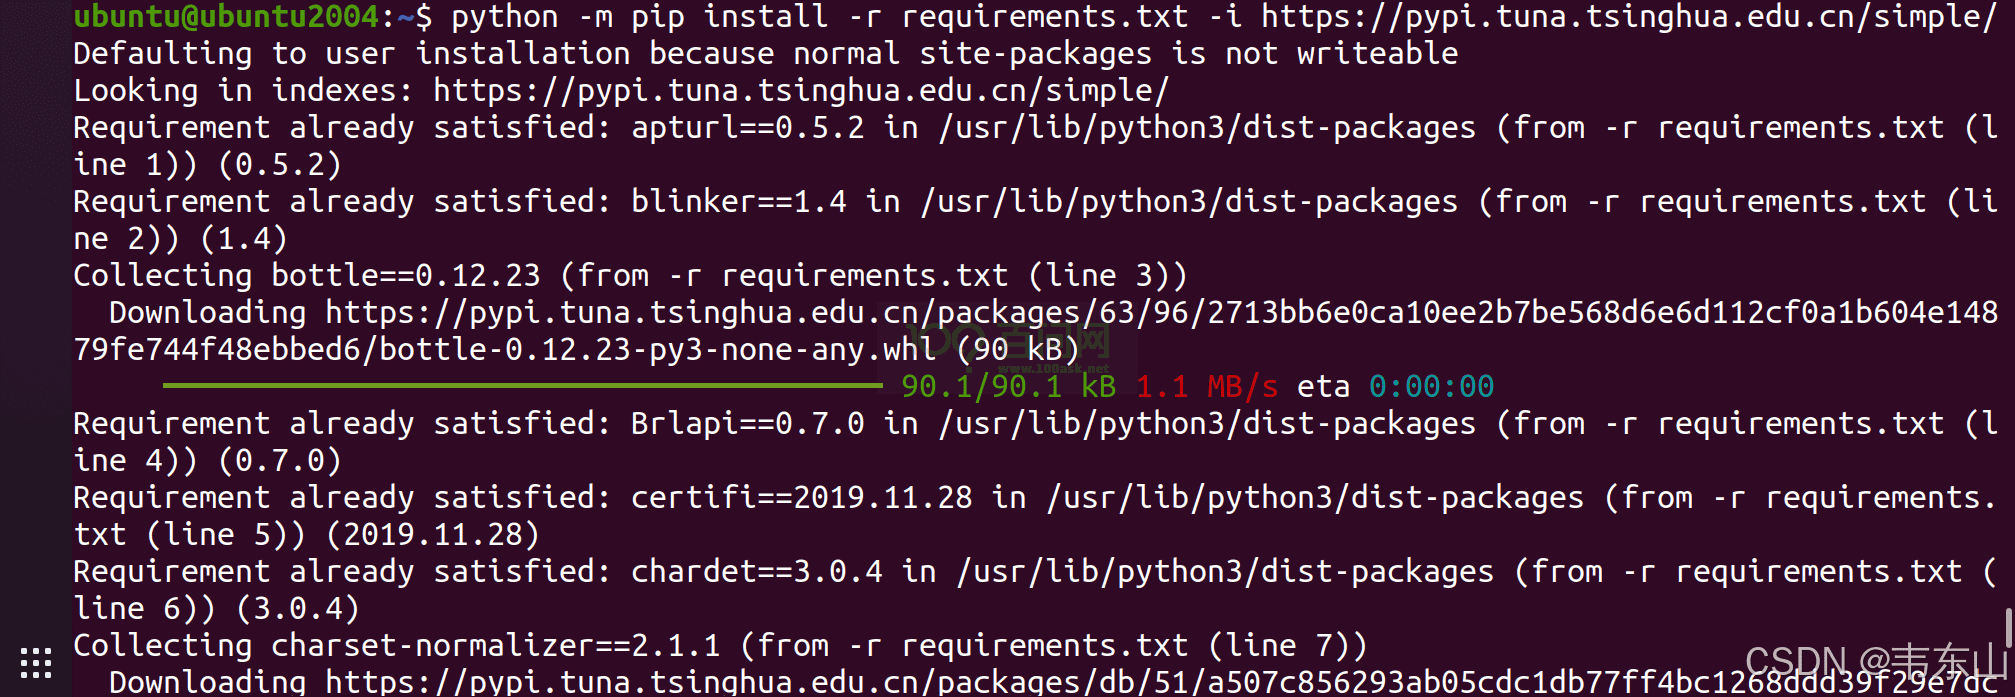Screen dimensions: 2015x697
Task: Click the red "1.1 MB/s" download speed
Action: (x=1207, y=387)
